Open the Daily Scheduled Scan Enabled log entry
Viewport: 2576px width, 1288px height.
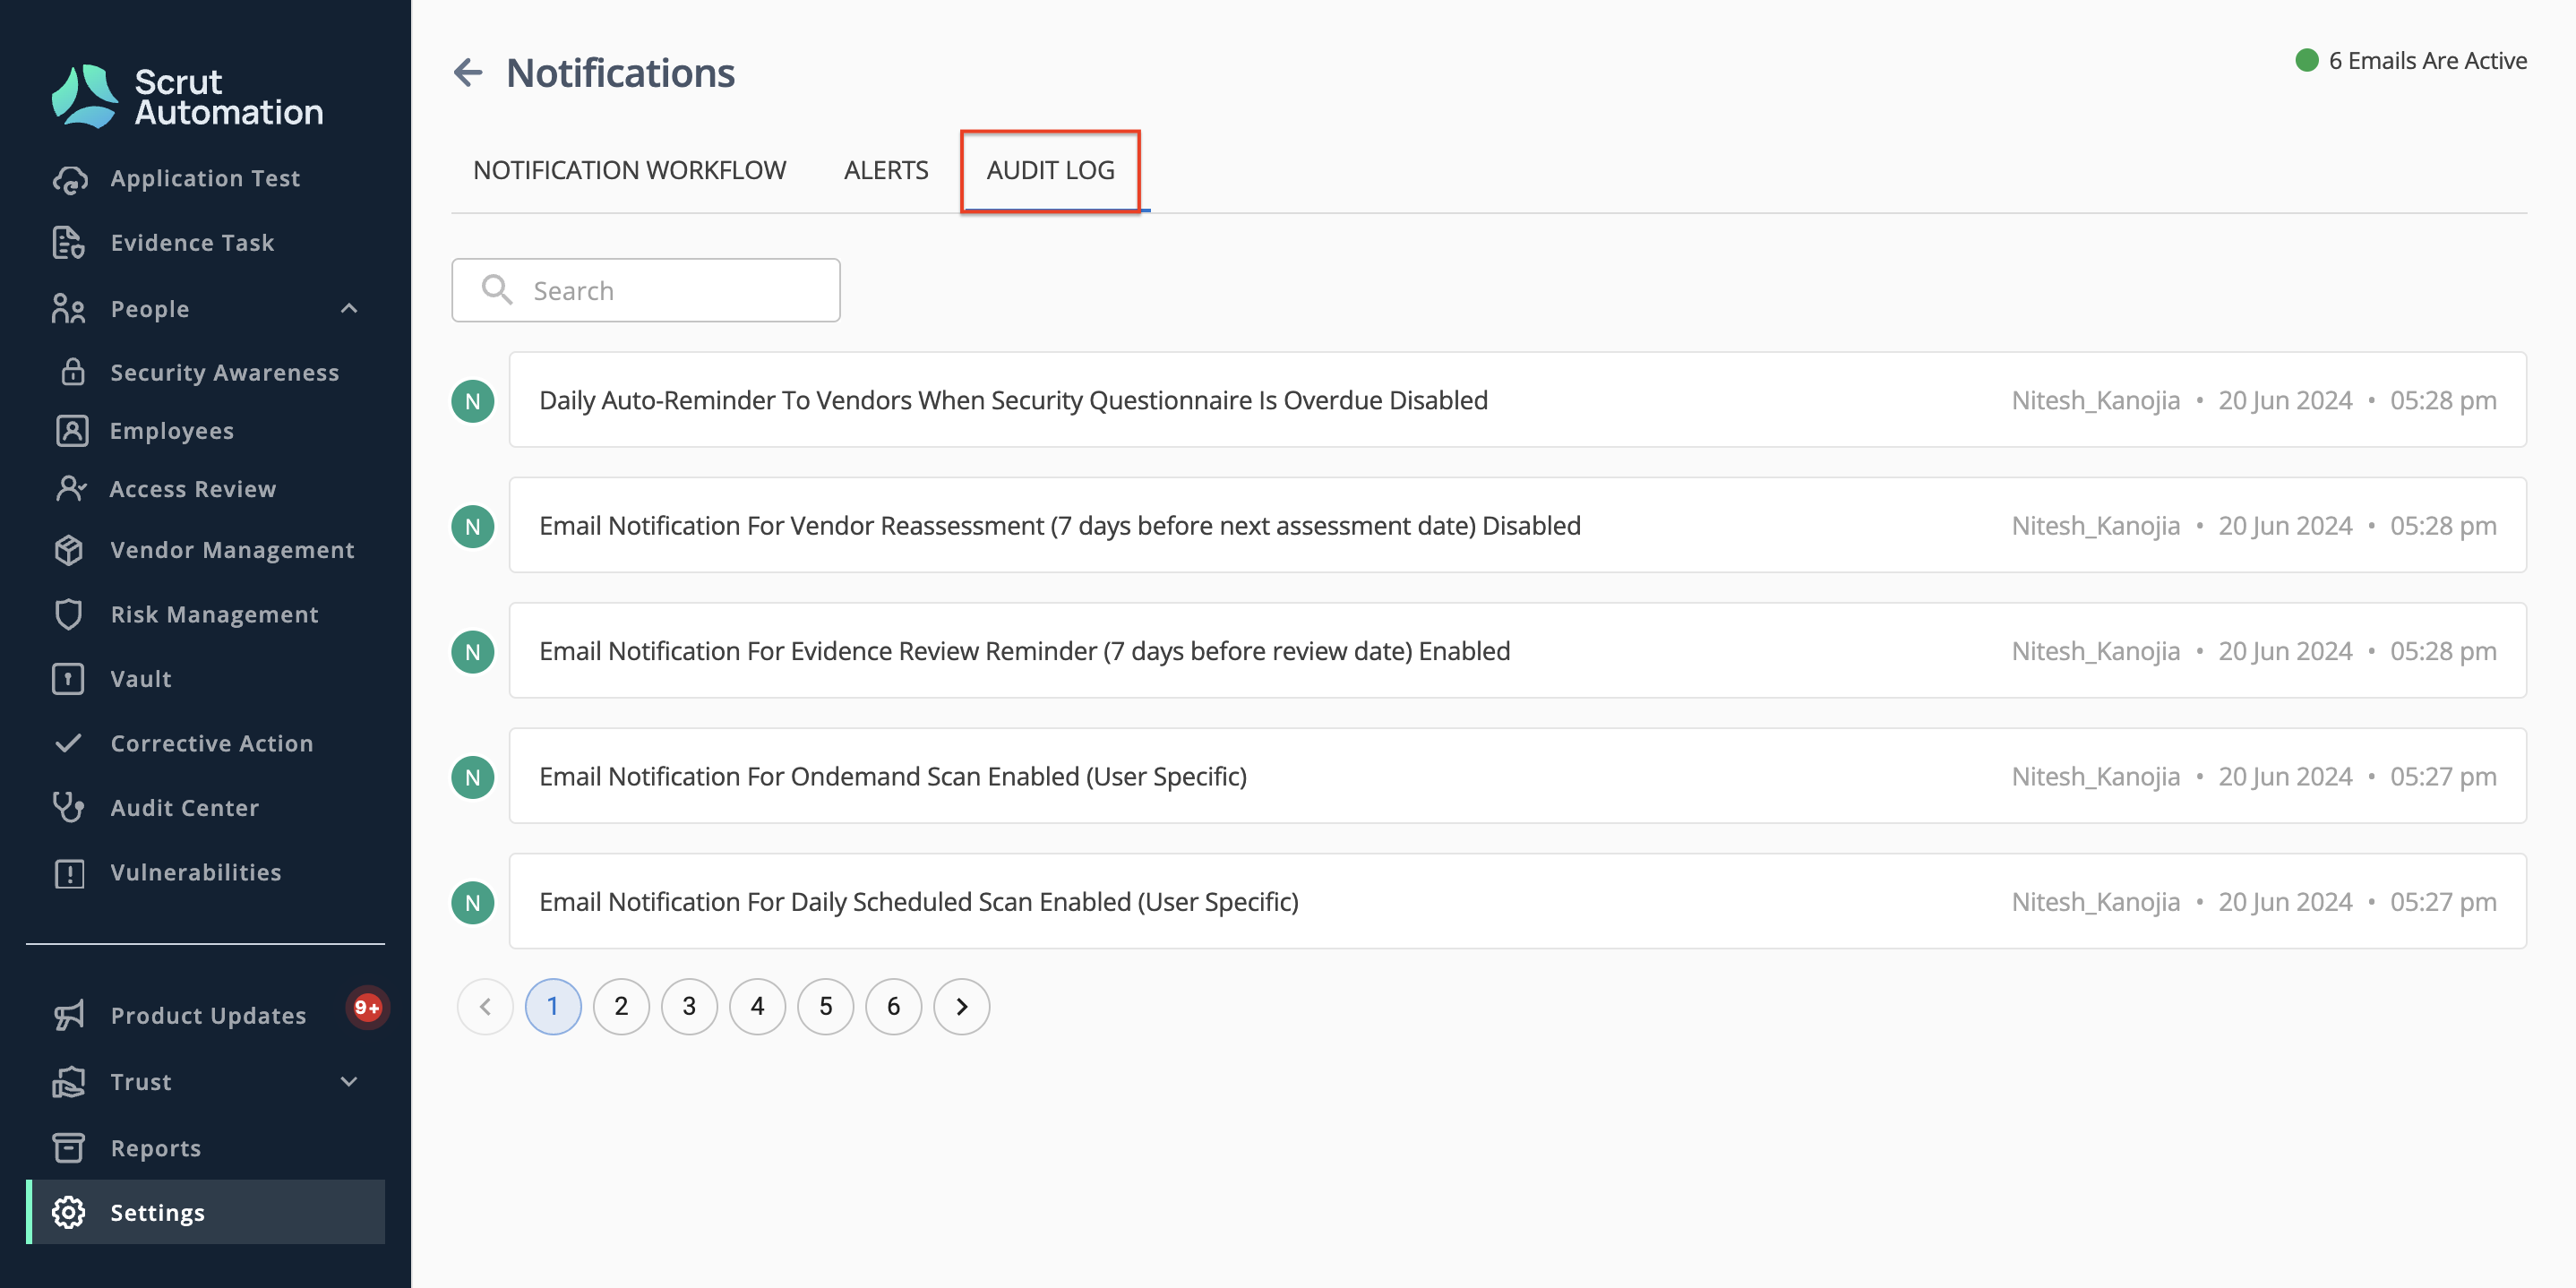[1517, 901]
